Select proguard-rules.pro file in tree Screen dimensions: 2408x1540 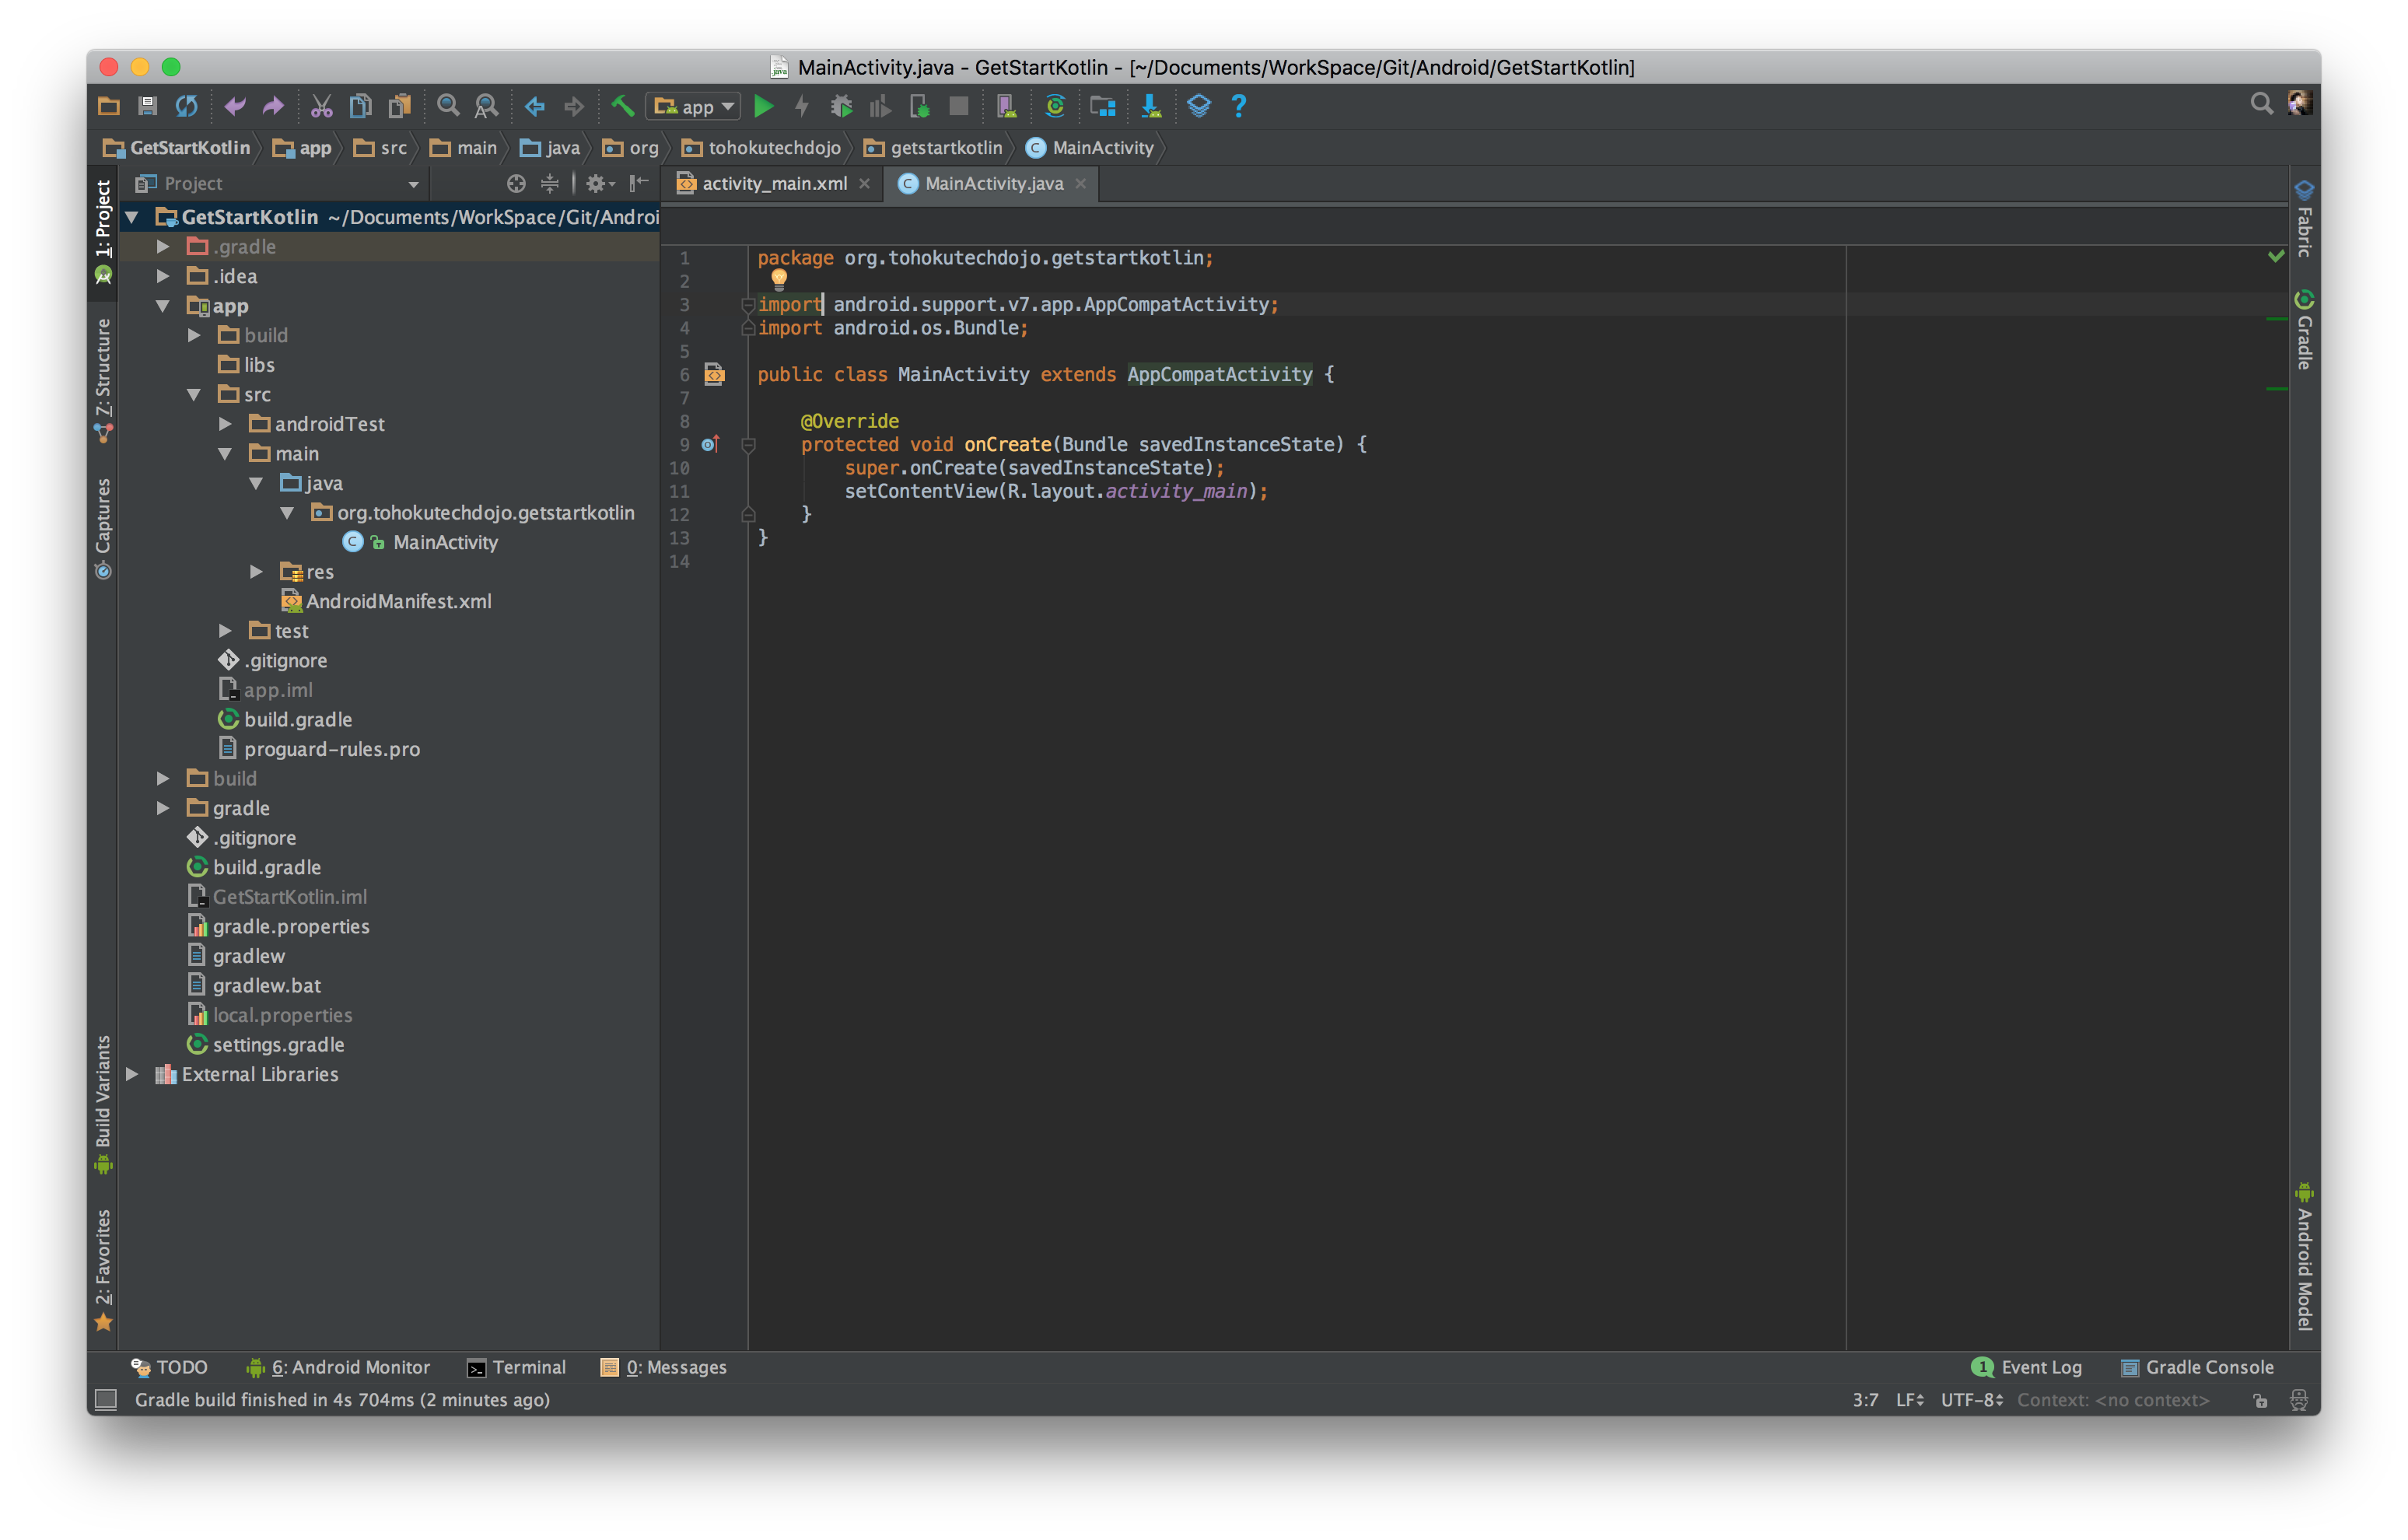(320, 749)
